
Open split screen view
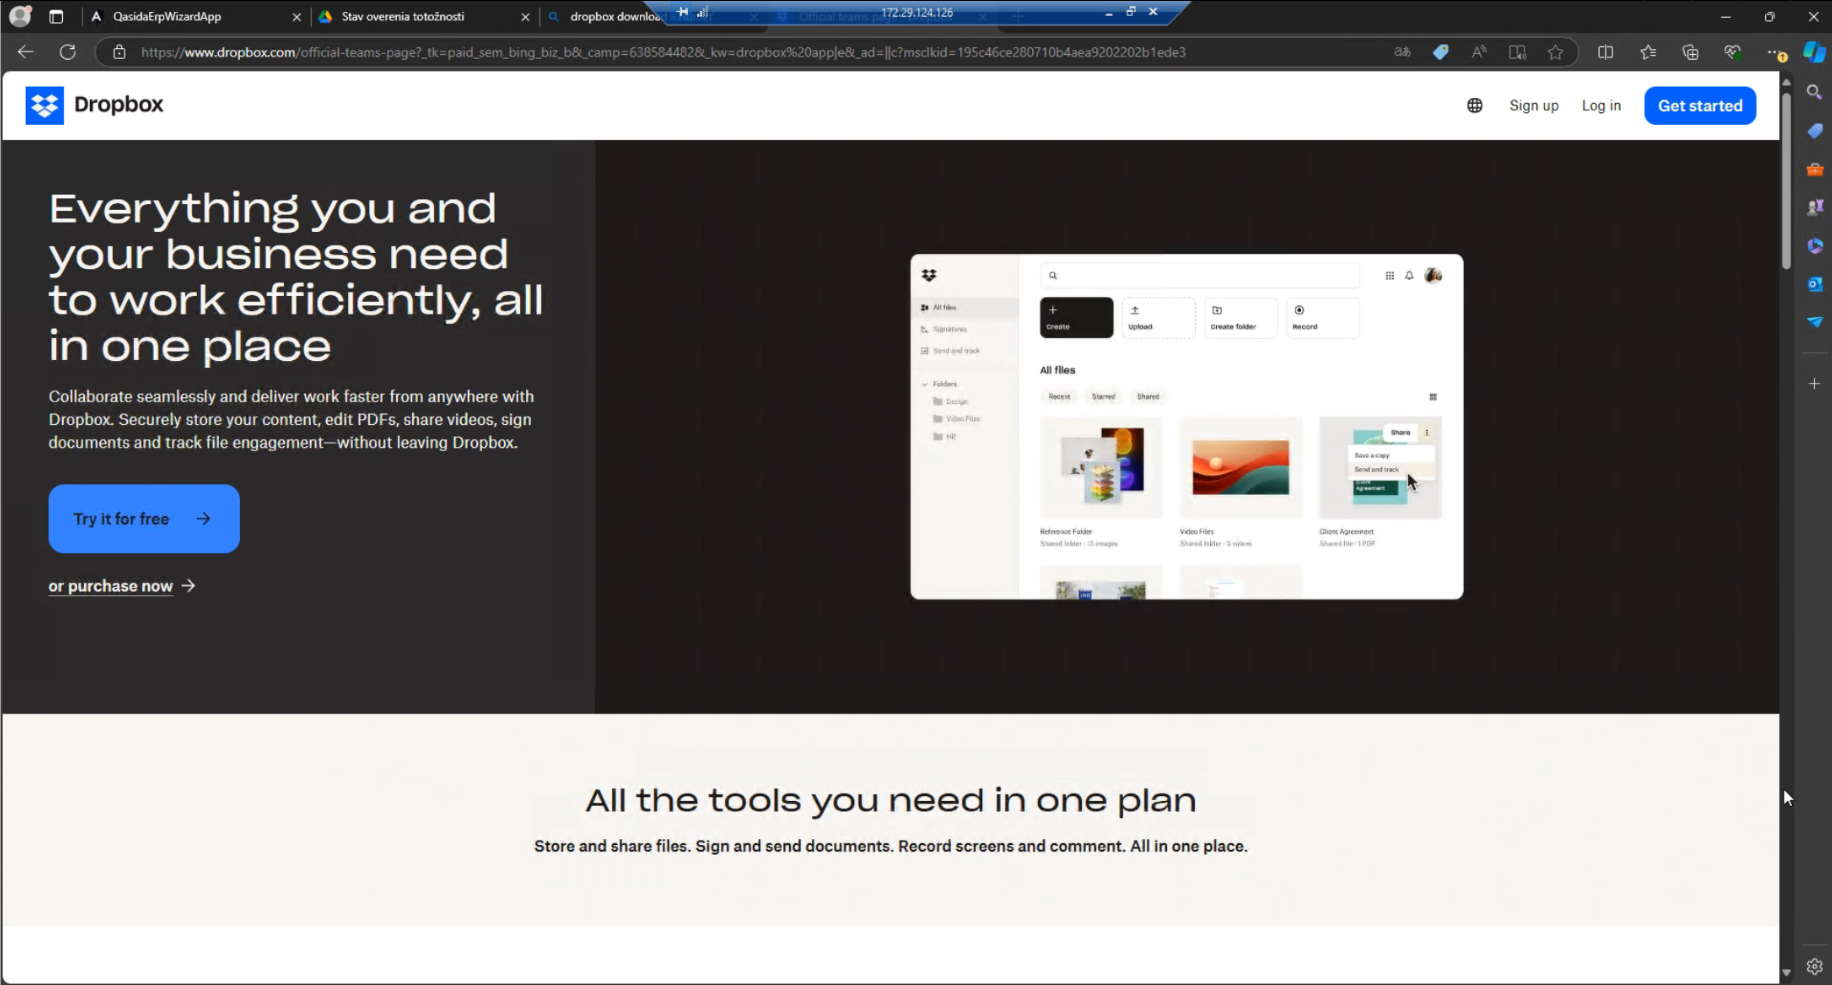(1606, 52)
